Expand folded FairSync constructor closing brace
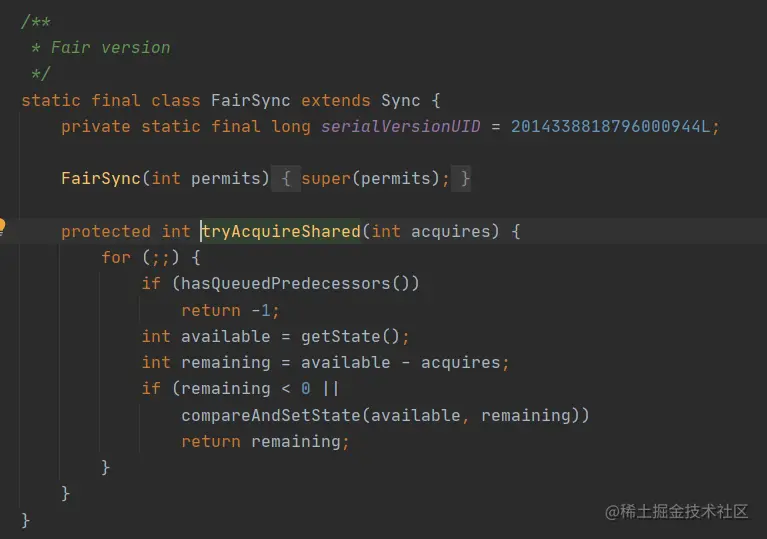Image resolution: width=767 pixels, height=539 pixels. point(461,179)
